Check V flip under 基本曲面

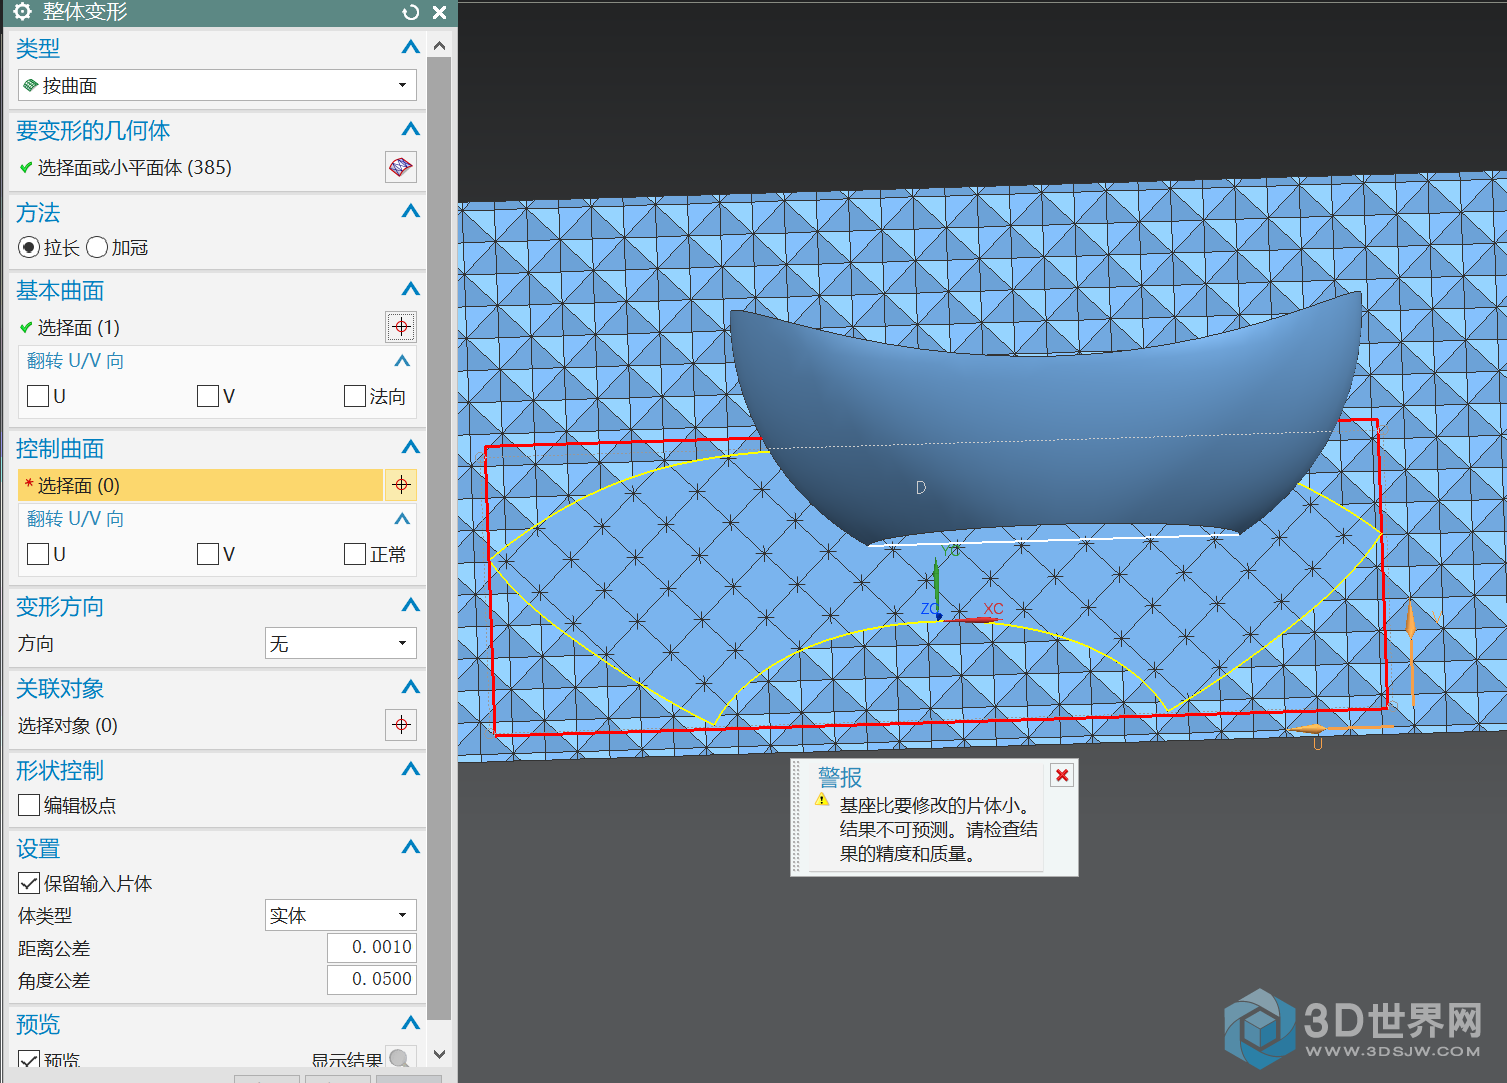[208, 396]
